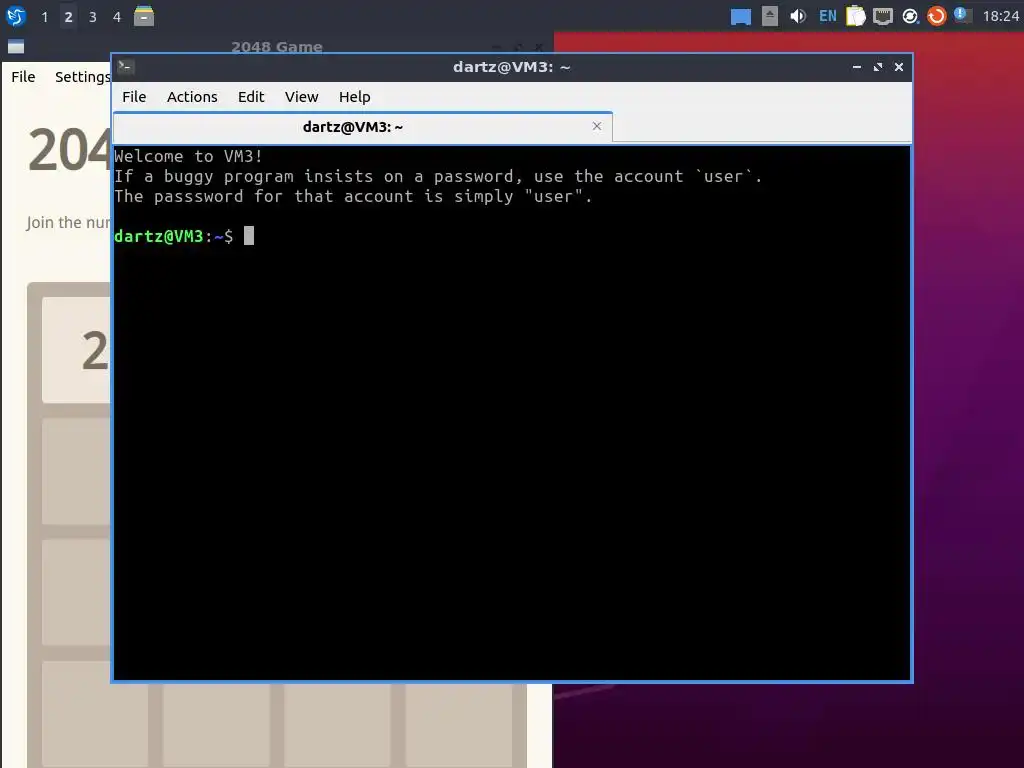1024x768 pixels.
Task: Open the file manager drawer icon in the panel
Action: [144, 16]
